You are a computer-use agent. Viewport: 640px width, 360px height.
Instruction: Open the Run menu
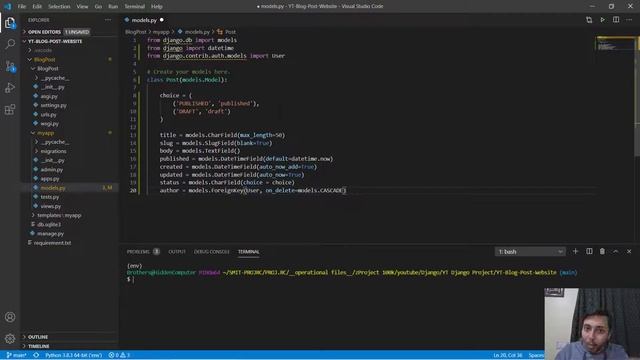(113, 6)
